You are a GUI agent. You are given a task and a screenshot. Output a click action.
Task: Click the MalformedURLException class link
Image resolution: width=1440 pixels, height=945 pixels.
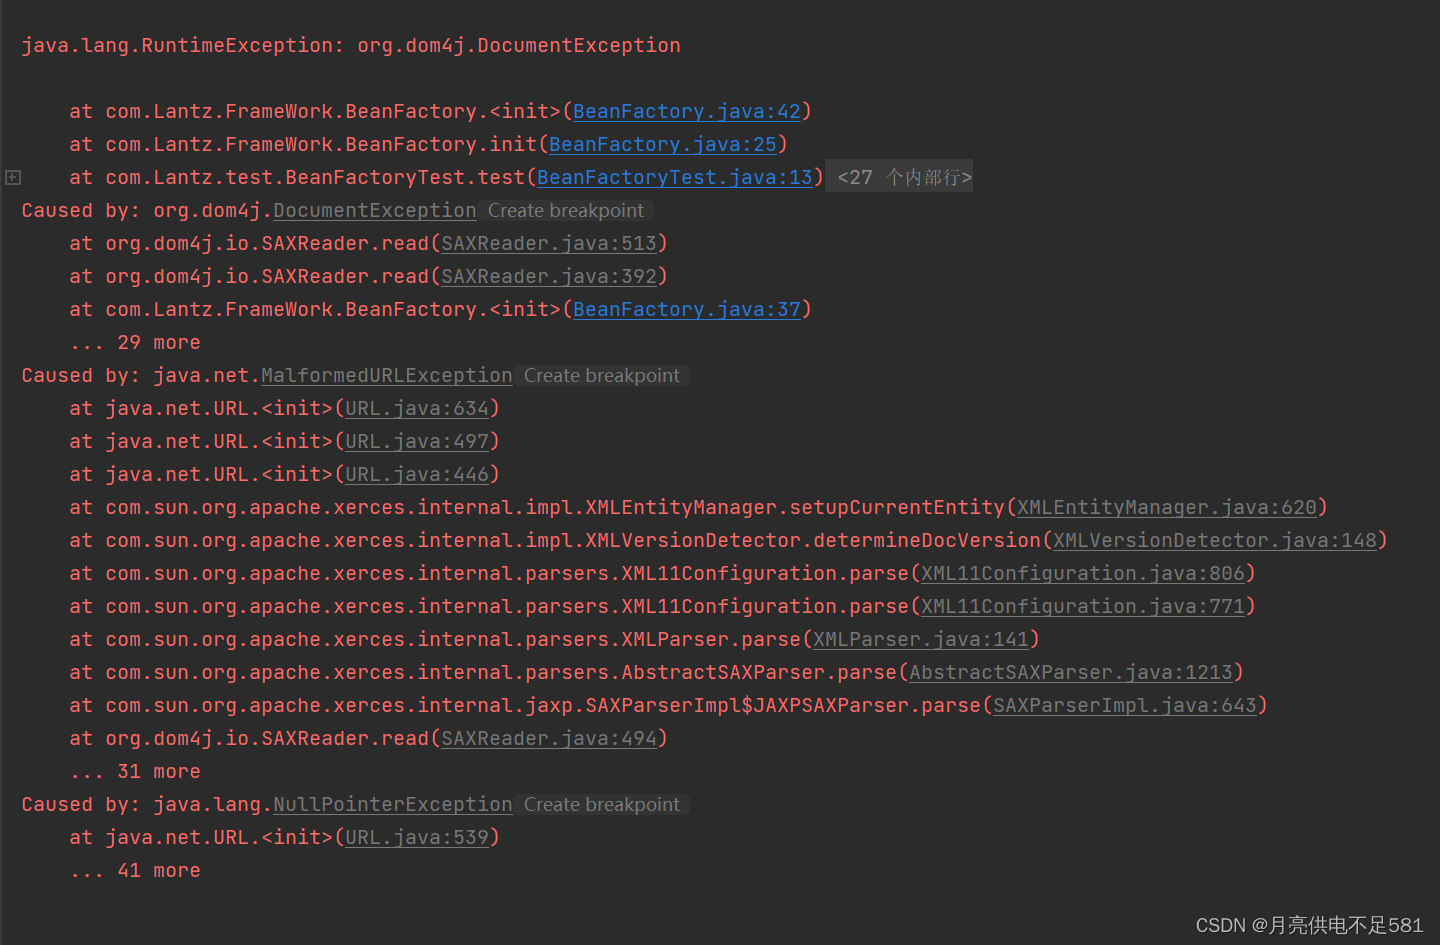(387, 376)
